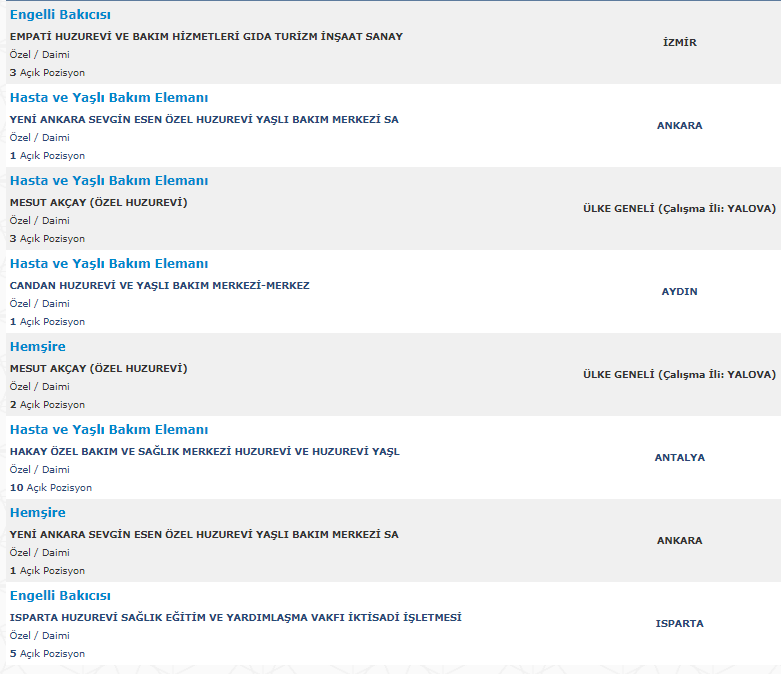Click the 10 Açık Pozisyon text

coord(51,488)
